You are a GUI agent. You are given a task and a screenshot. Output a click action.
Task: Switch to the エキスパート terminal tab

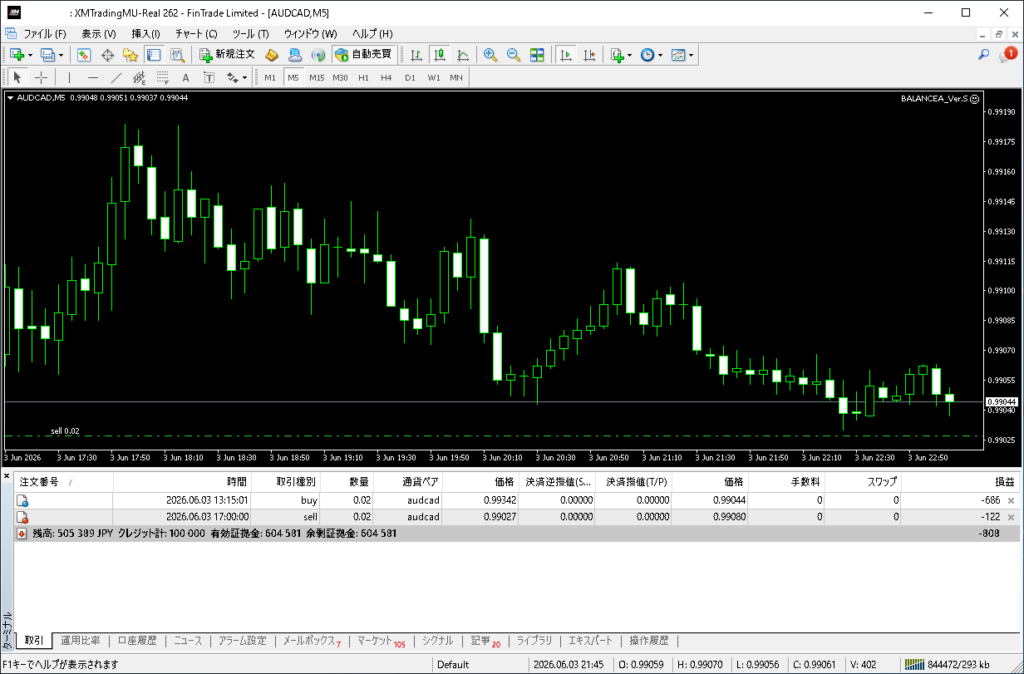(x=590, y=641)
